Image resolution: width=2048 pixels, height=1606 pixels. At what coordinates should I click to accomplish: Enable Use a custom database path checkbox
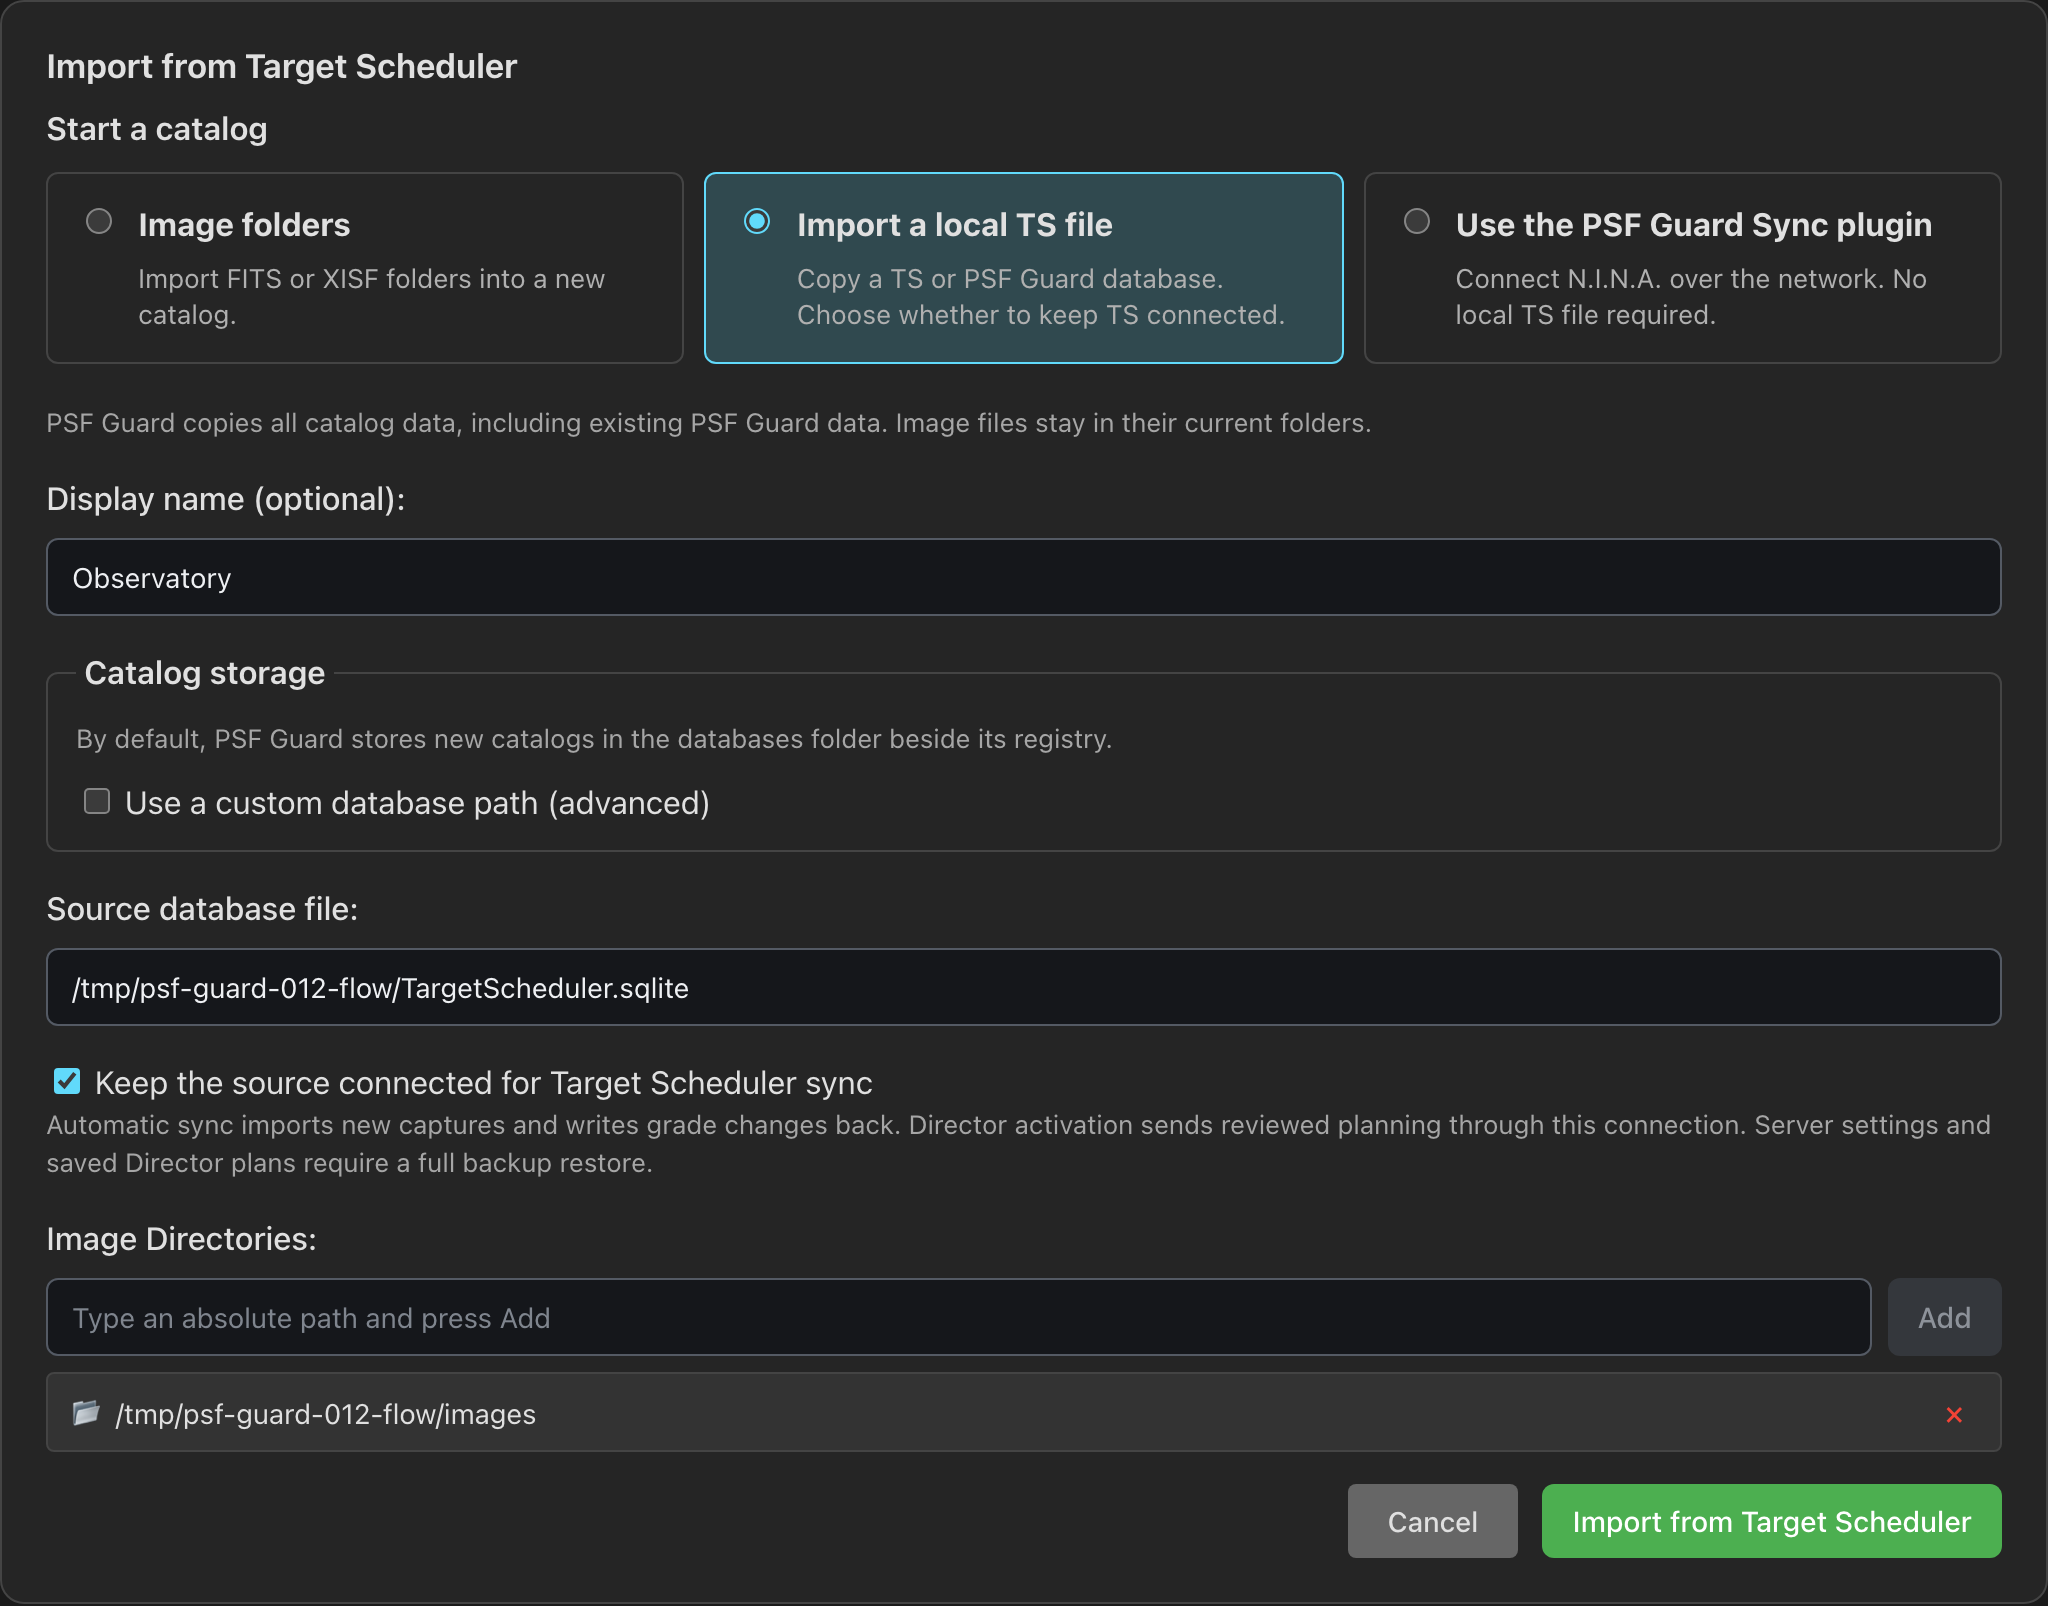tap(97, 801)
